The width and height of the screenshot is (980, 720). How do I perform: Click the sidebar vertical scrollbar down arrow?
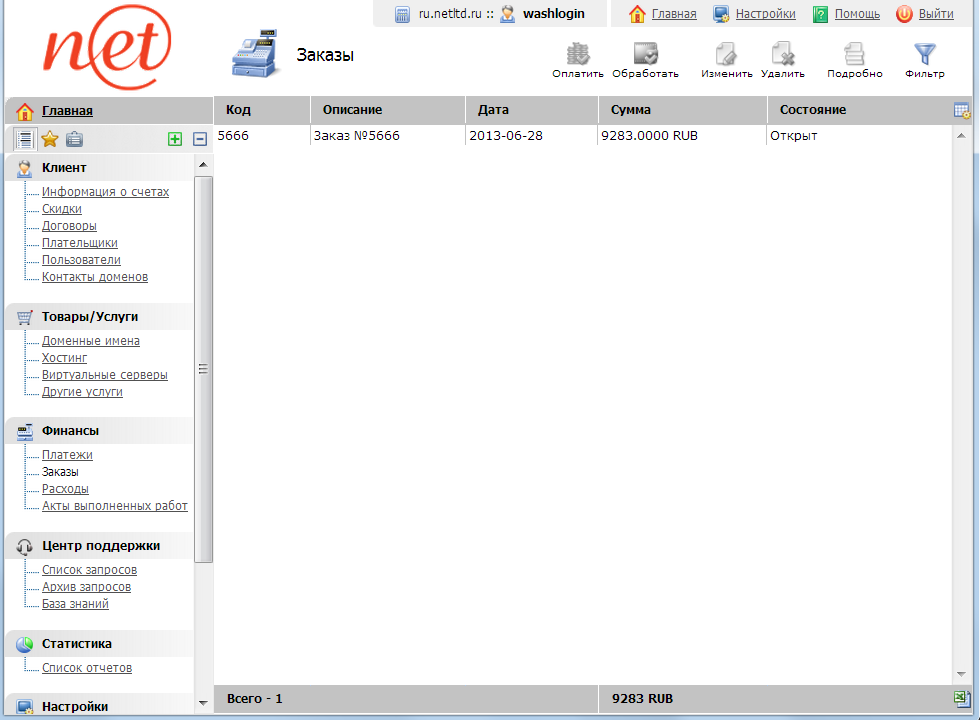[x=204, y=703]
